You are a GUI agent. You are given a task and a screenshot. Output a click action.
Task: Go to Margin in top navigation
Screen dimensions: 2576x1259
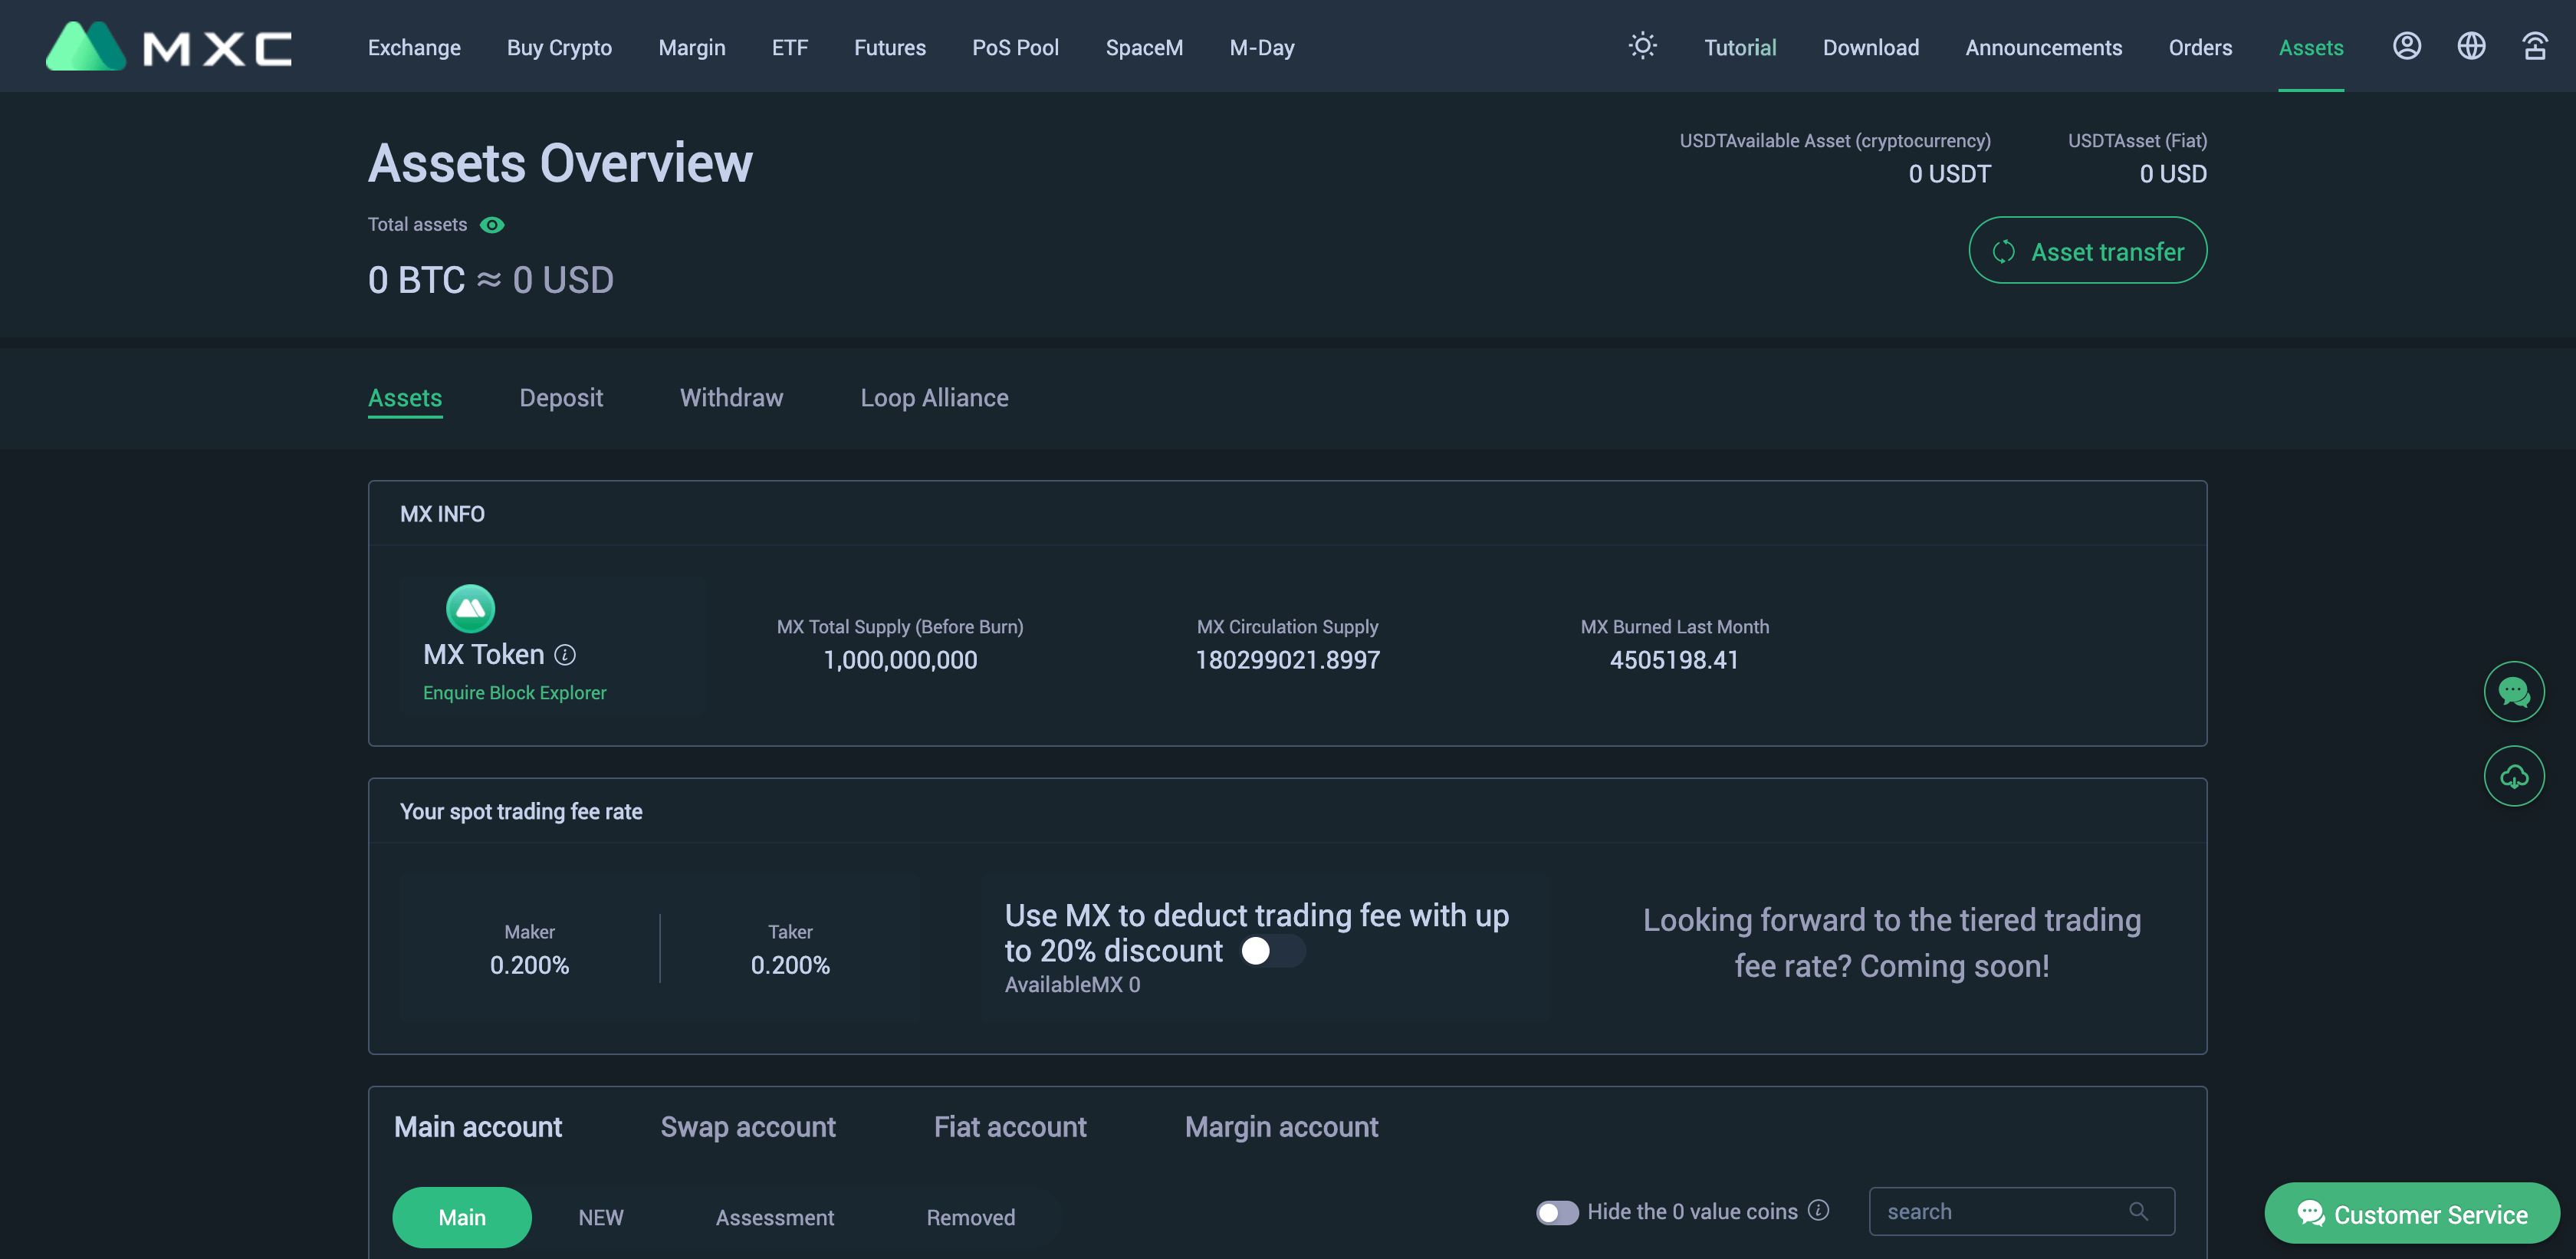click(691, 47)
